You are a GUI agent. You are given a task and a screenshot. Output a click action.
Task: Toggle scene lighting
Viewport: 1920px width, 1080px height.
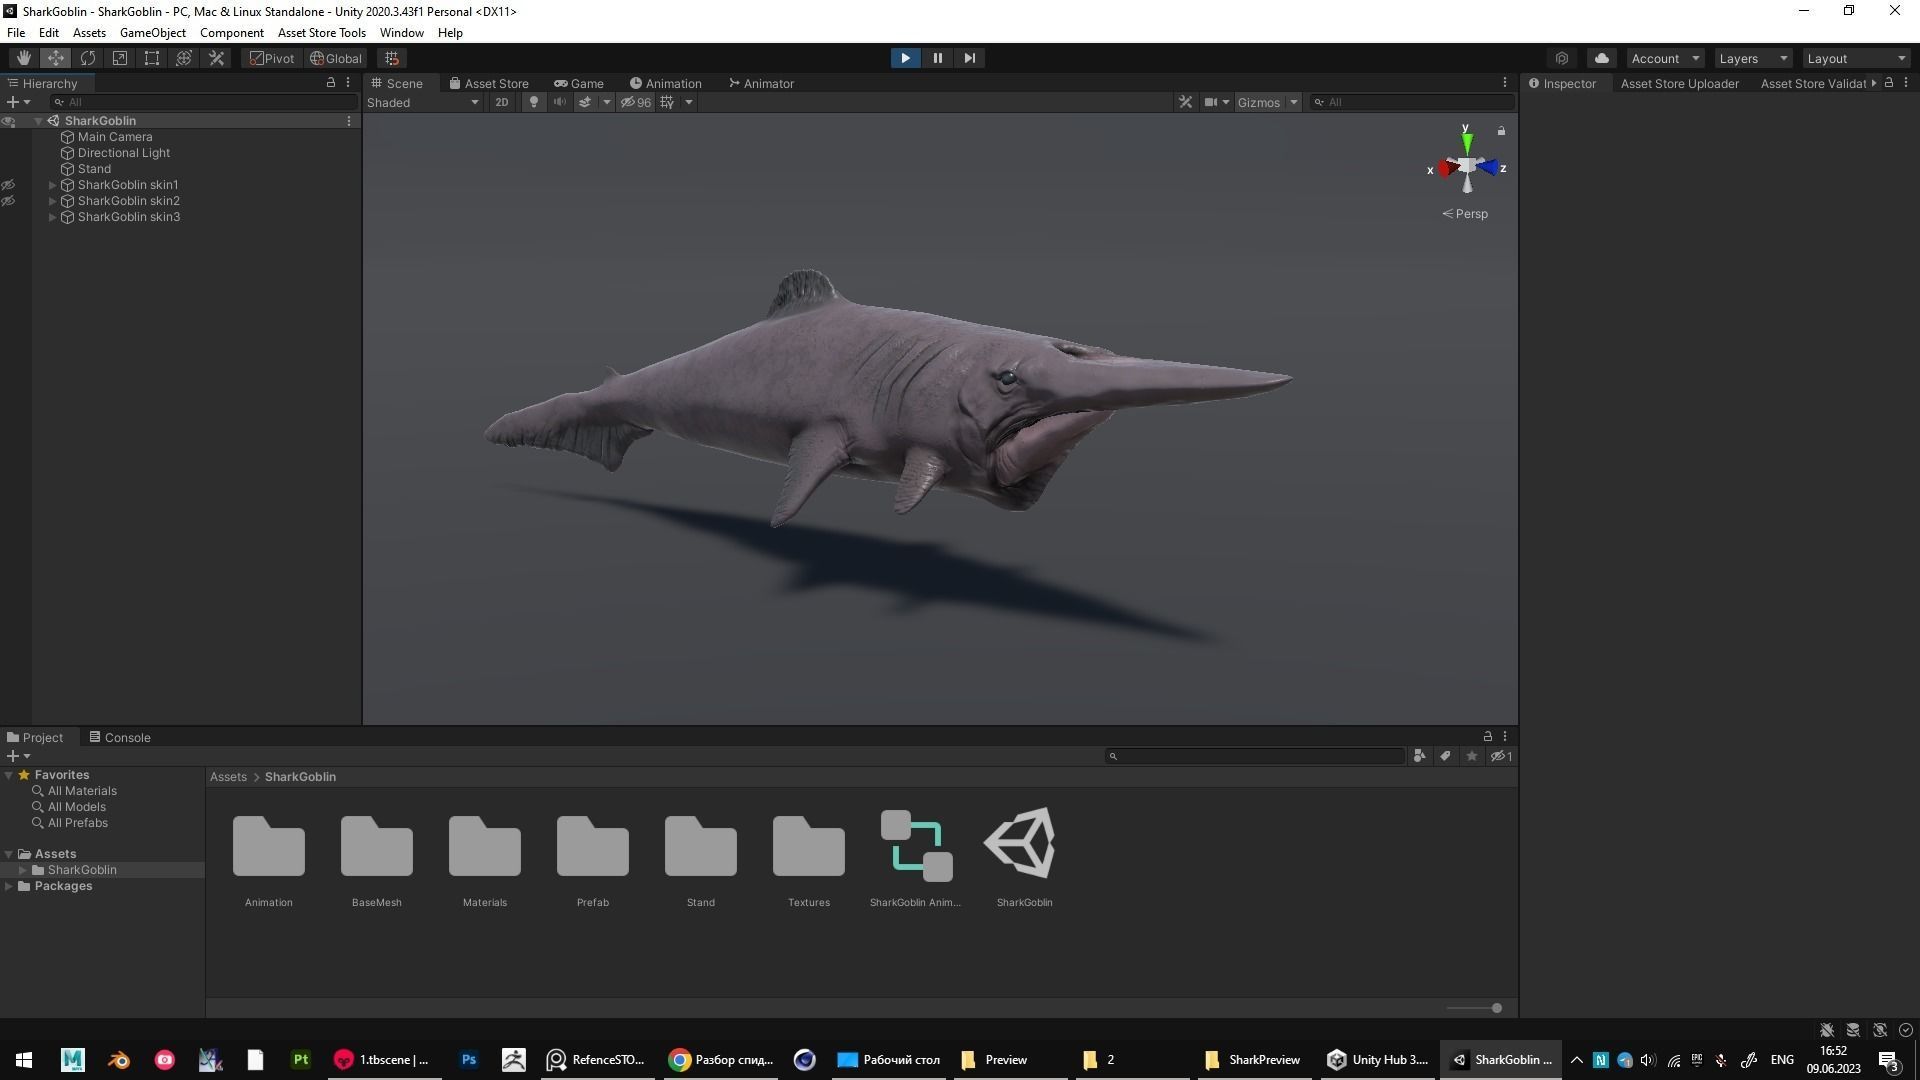point(534,102)
